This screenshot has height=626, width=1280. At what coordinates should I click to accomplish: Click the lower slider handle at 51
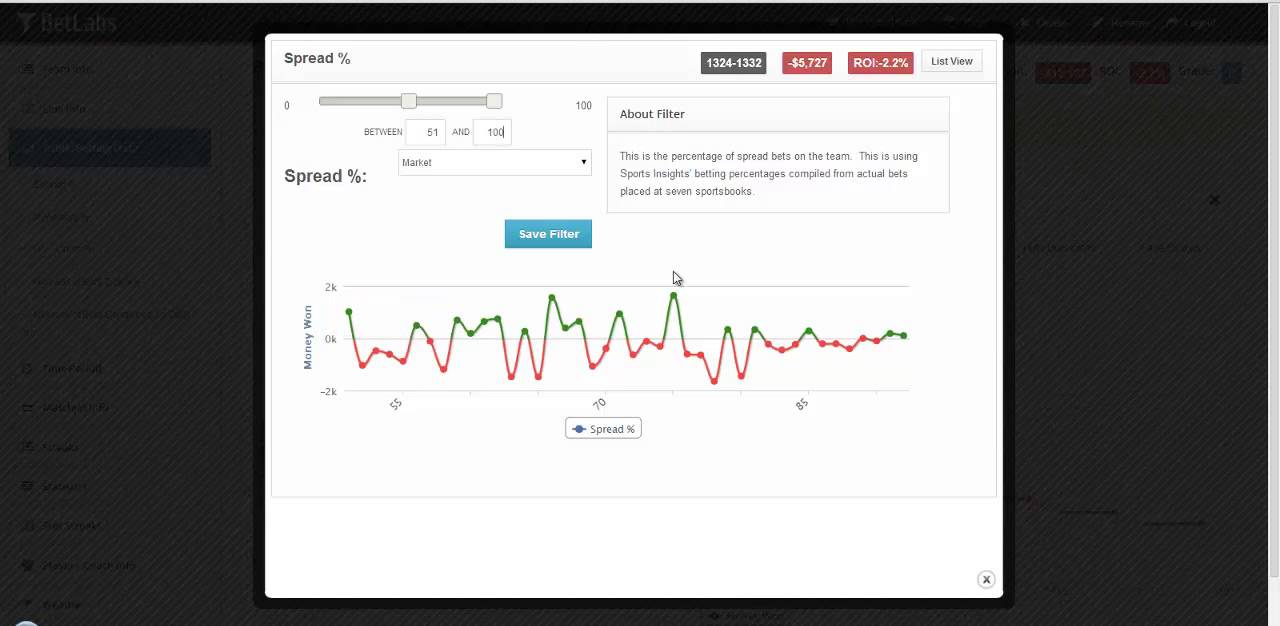(x=408, y=101)
